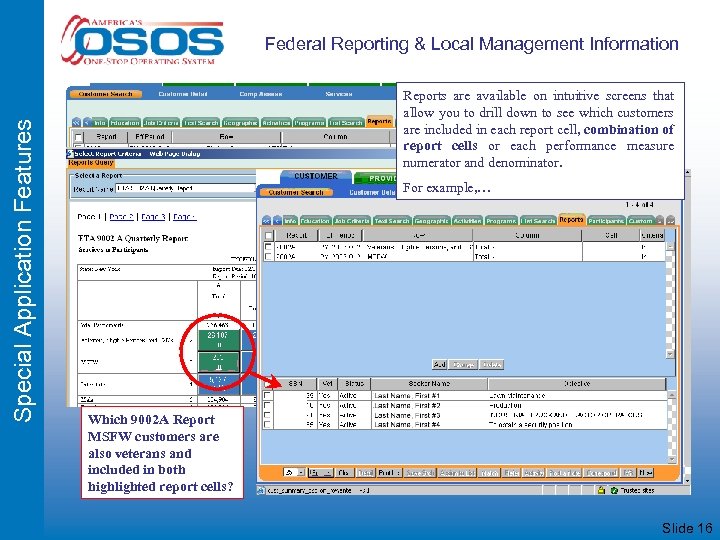
Task: Select the Job Criteria tab in front window
Action: point(352,221)
